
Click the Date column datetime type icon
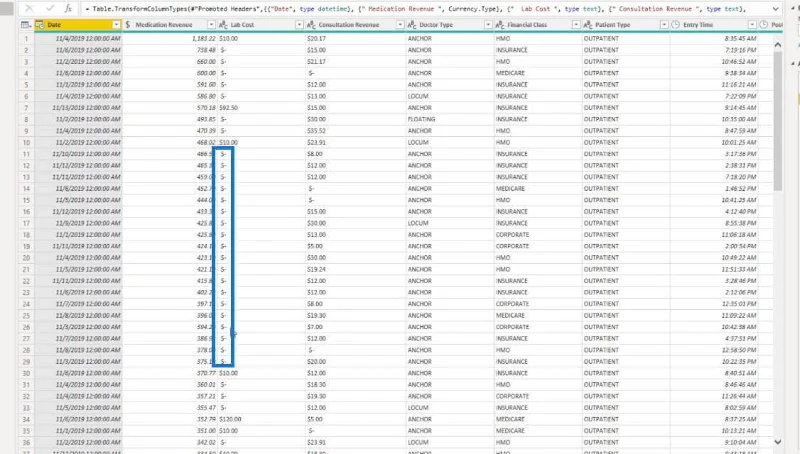[40, 24]
